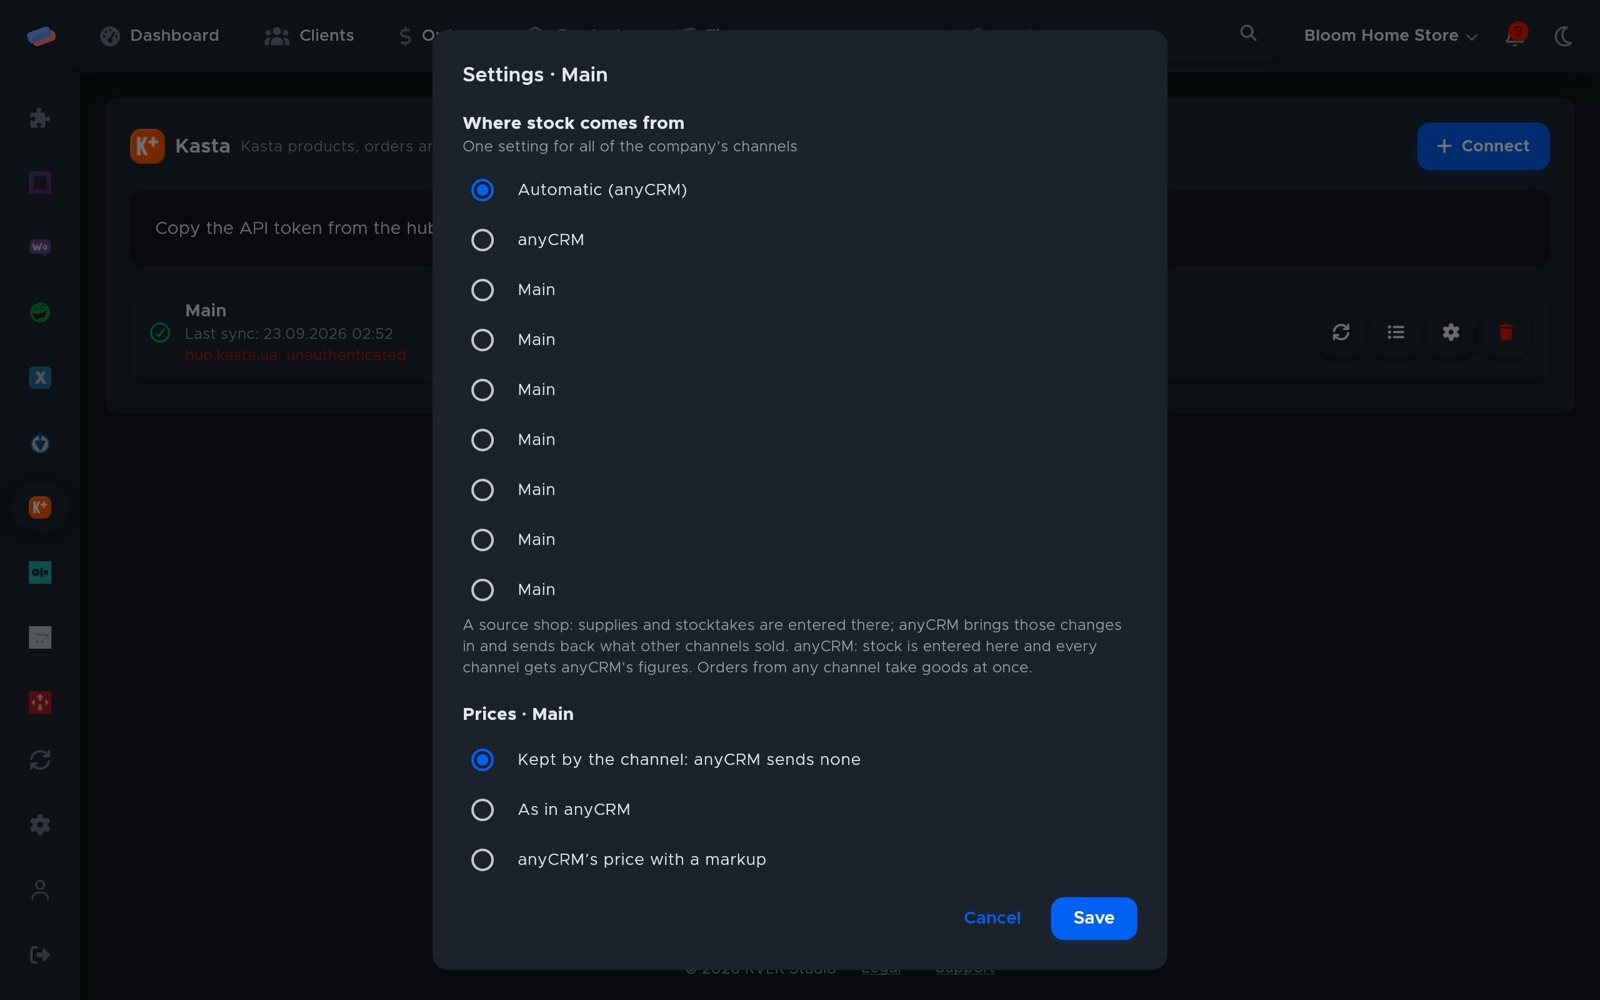Image resolution: width=1600 pixels, height=1000 pixels.
Task: Click the search magnifier in top bar
Action: 1248,33
